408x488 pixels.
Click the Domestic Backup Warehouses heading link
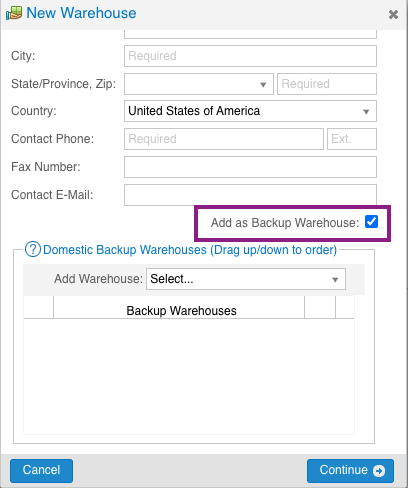click(190, 250)
